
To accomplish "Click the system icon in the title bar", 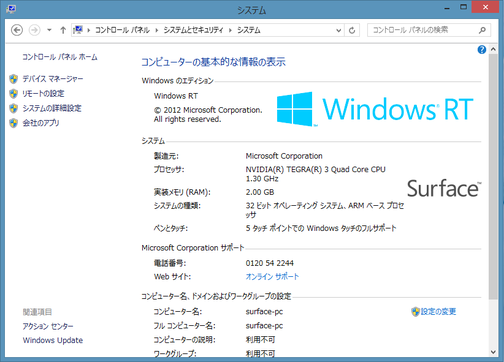I will coord(11,9).
